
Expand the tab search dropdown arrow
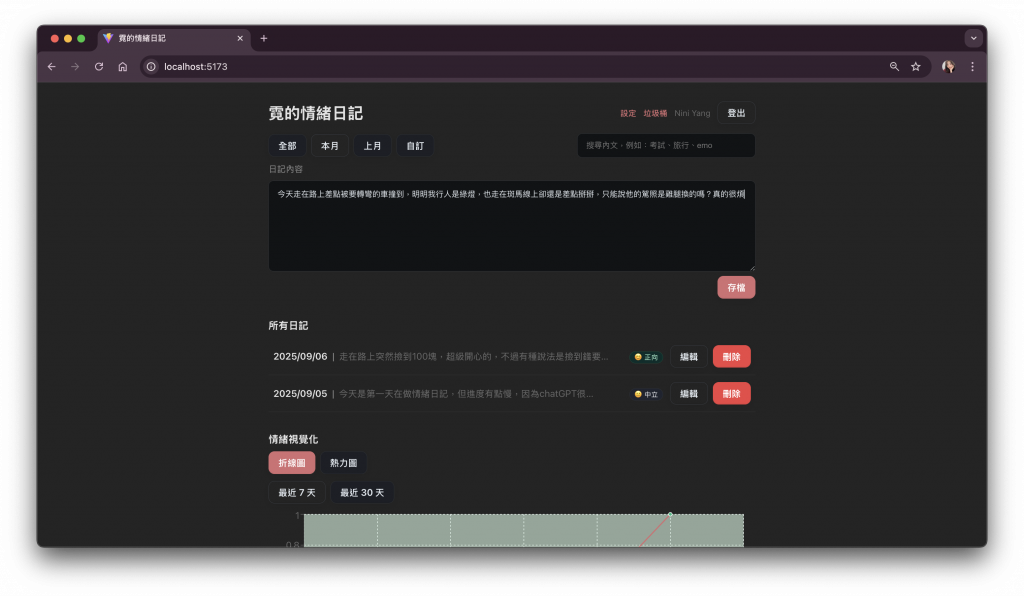coord(973,39)
